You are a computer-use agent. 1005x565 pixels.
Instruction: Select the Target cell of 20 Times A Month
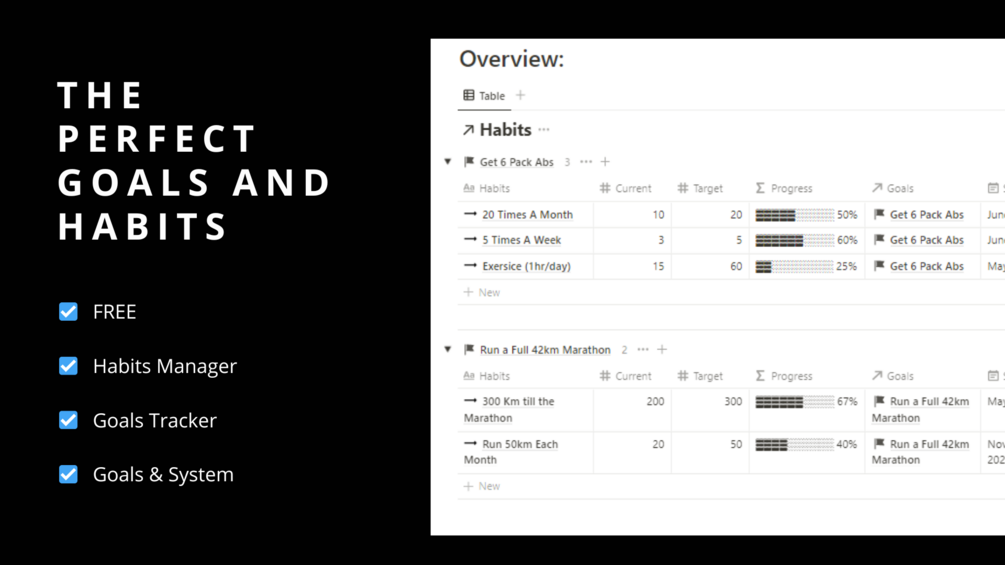pyautogui.click(x=710, y=215)
